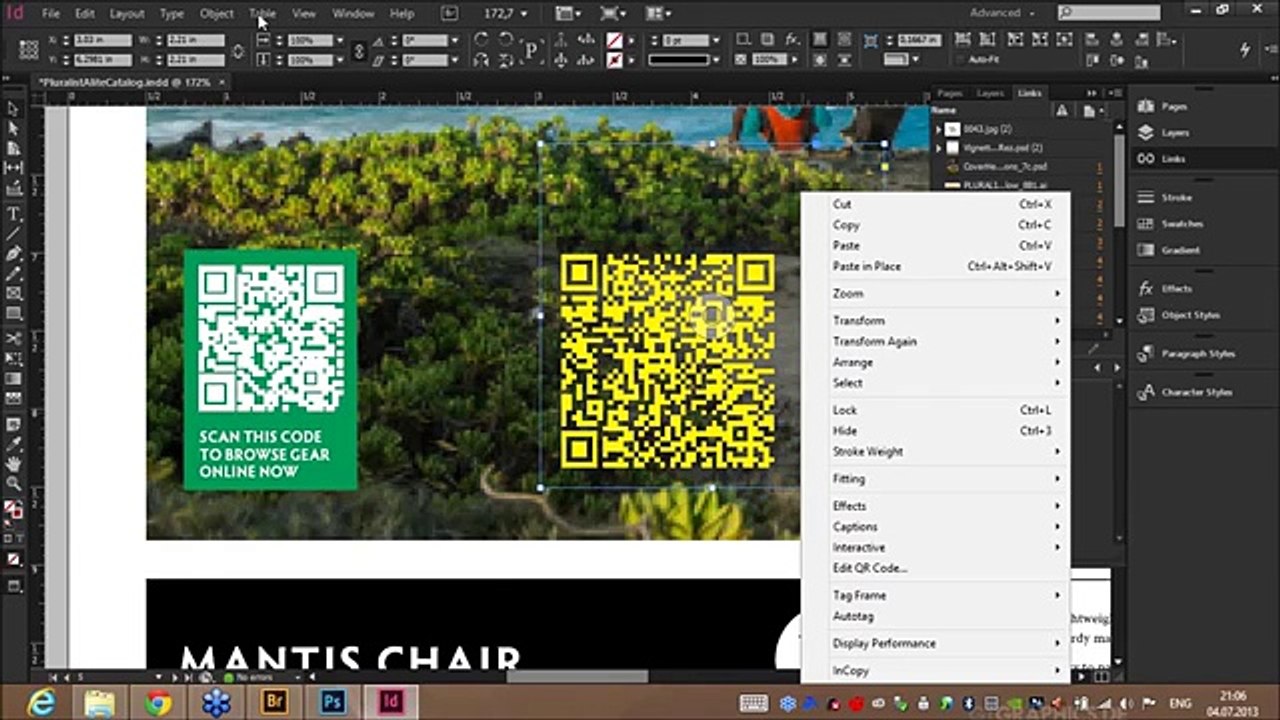This screenshot has height=720, width=1280.
Task: Open the Window menu
Action: 353,14
